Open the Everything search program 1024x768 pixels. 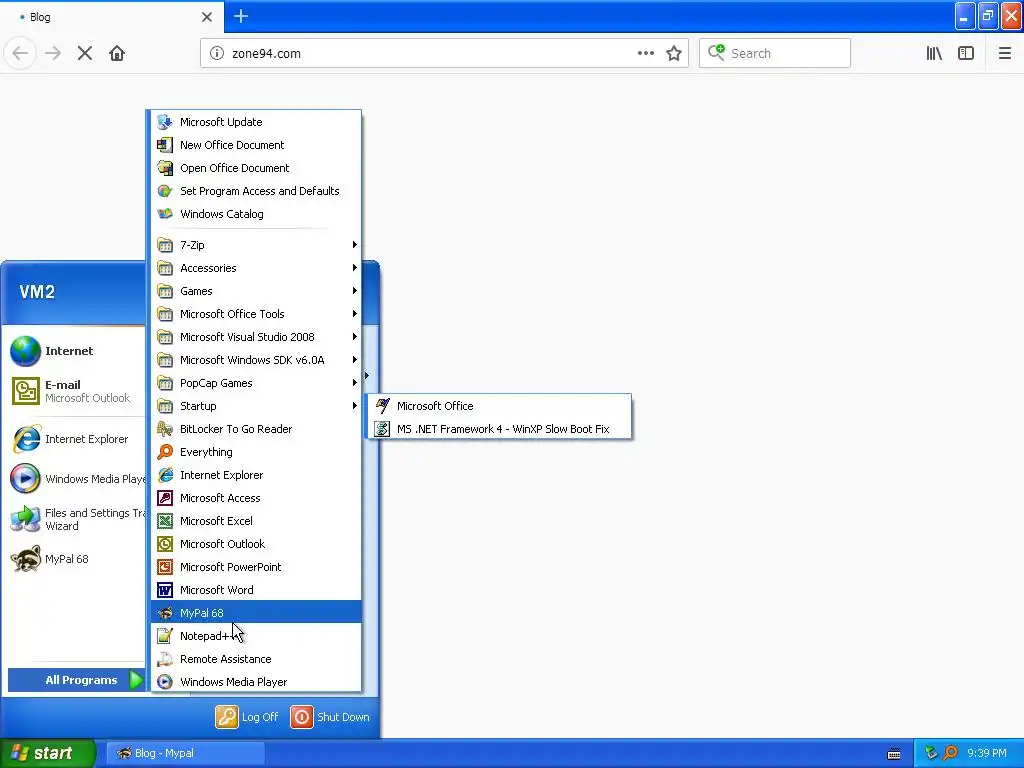[x=256, y=452]
